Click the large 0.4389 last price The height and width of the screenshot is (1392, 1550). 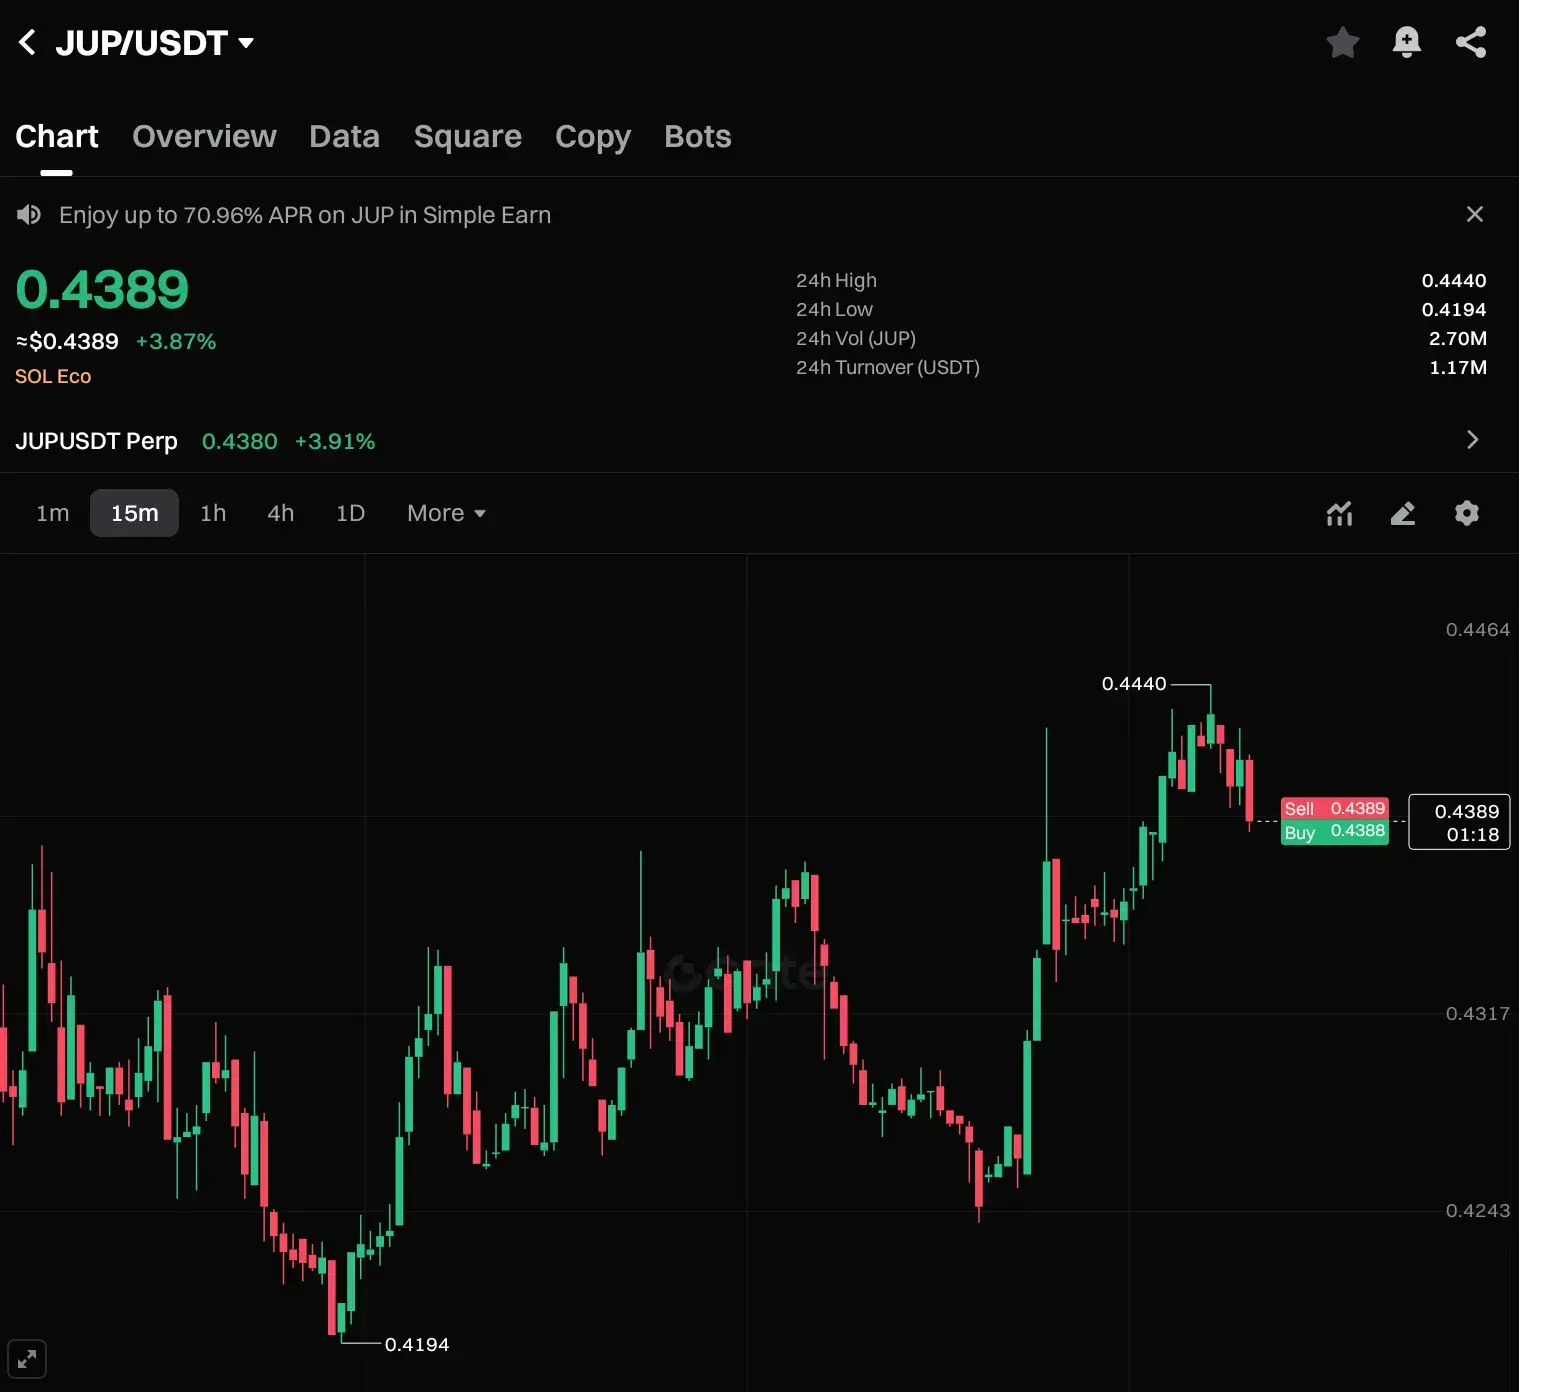[x=102, y=290]
